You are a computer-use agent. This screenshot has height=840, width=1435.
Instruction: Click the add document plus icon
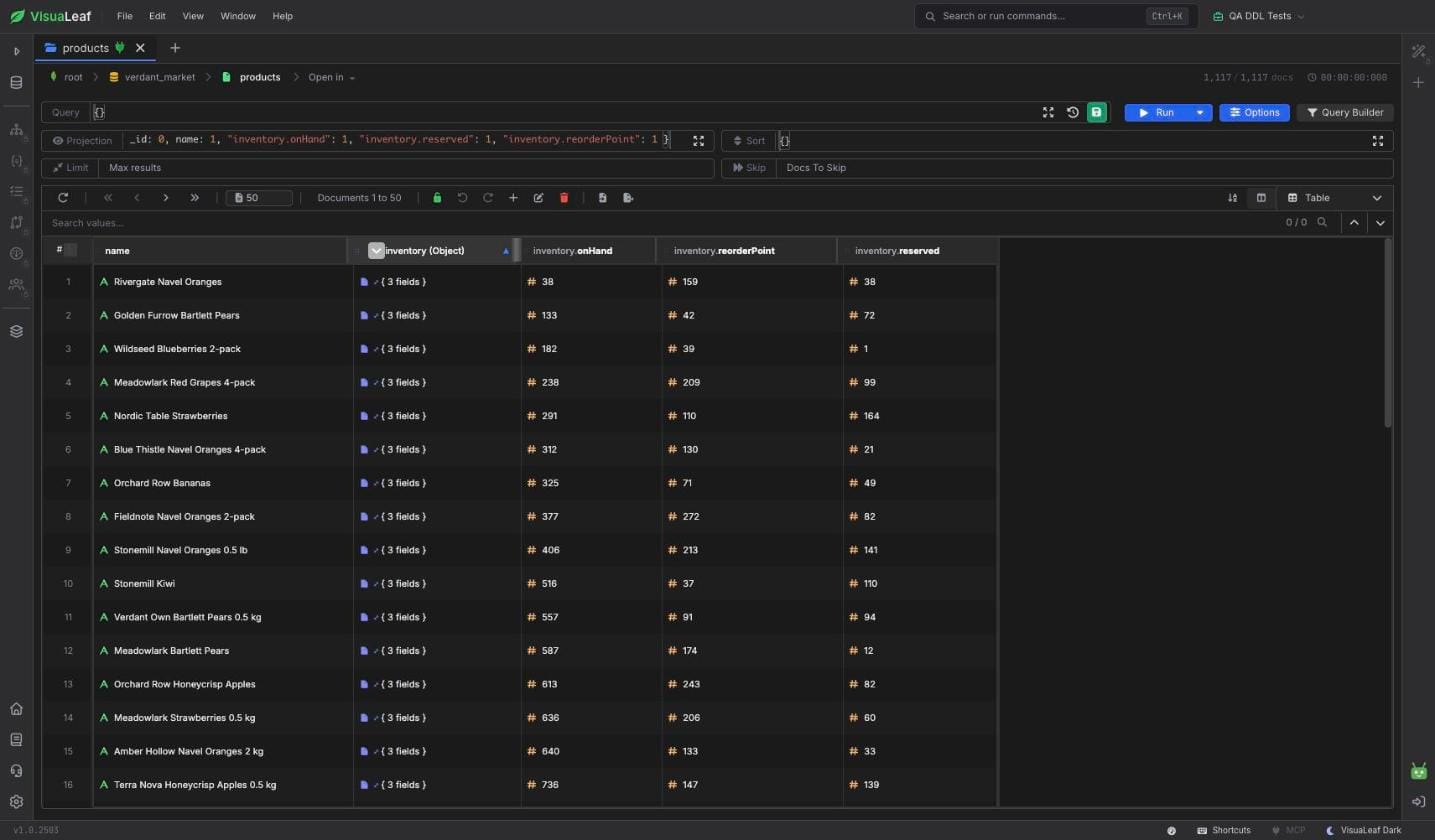[x=513, y=198]
